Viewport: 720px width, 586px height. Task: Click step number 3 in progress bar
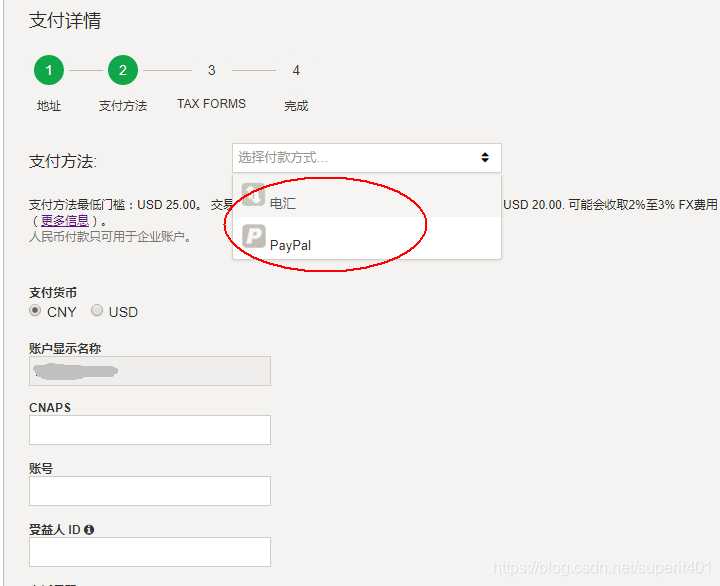tap(211, 70)
